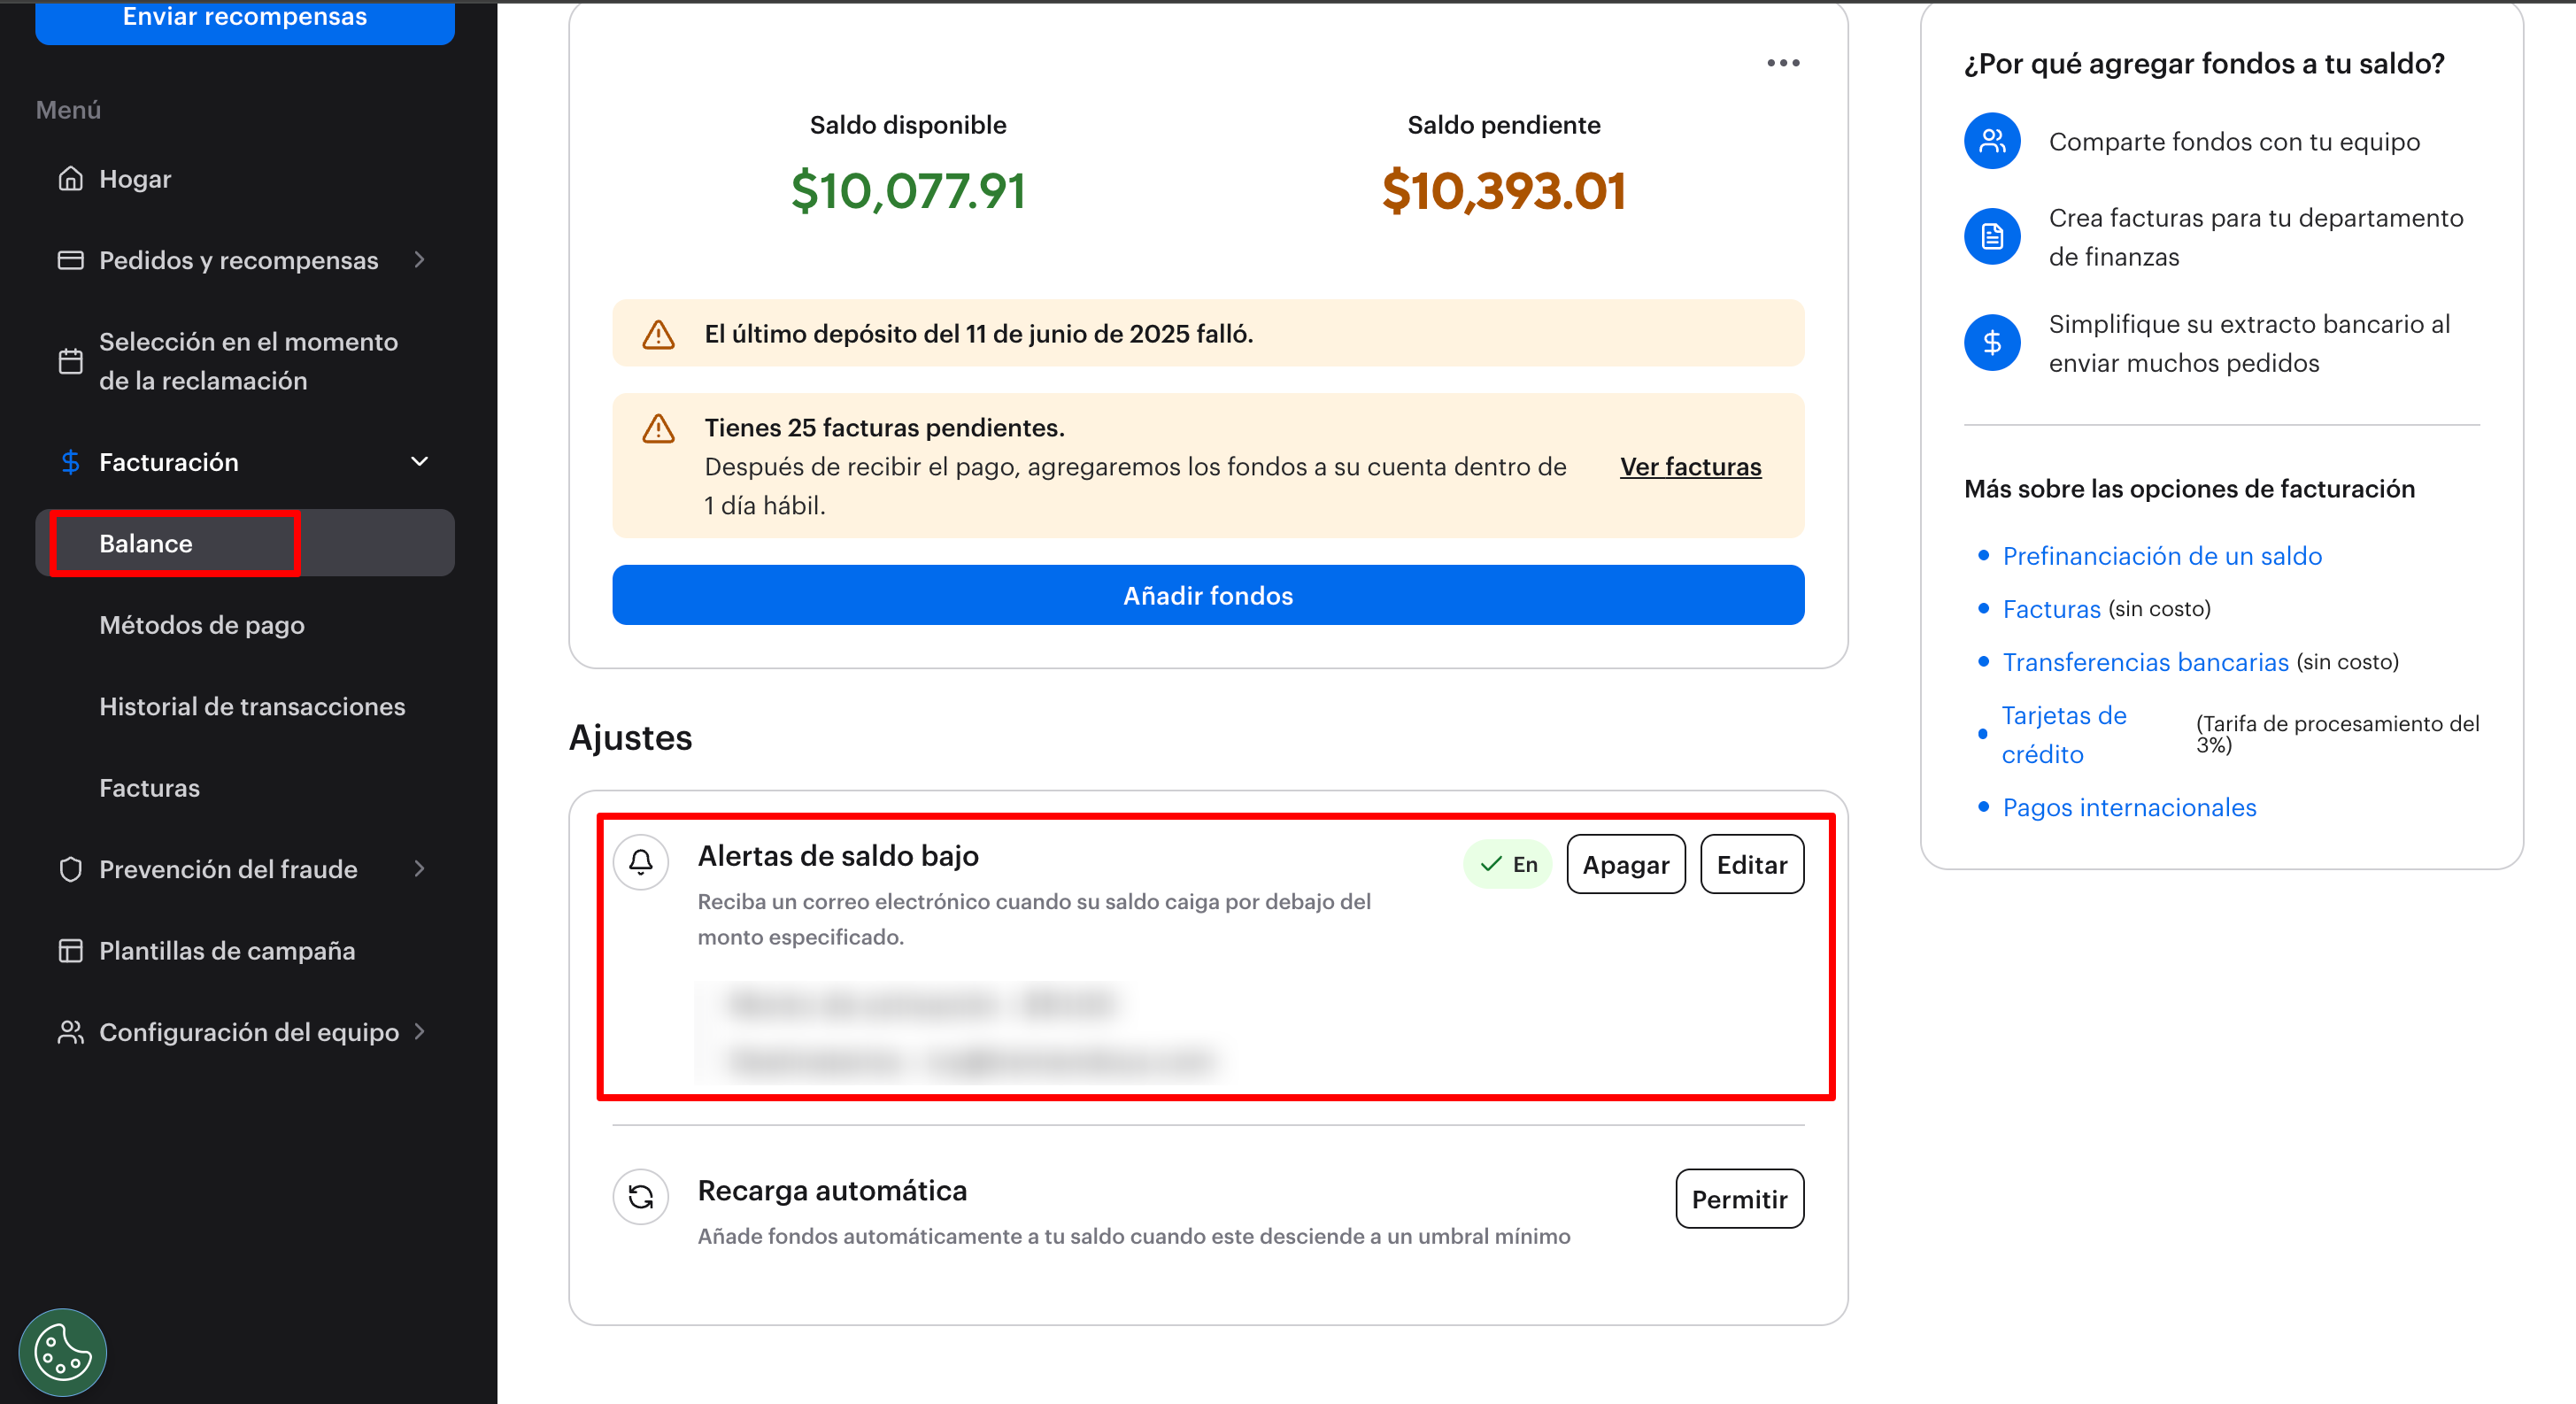Enable Recarga automática with Permitir
Viewport: 2576px width, 1404px height.
coord(1739,1199)
